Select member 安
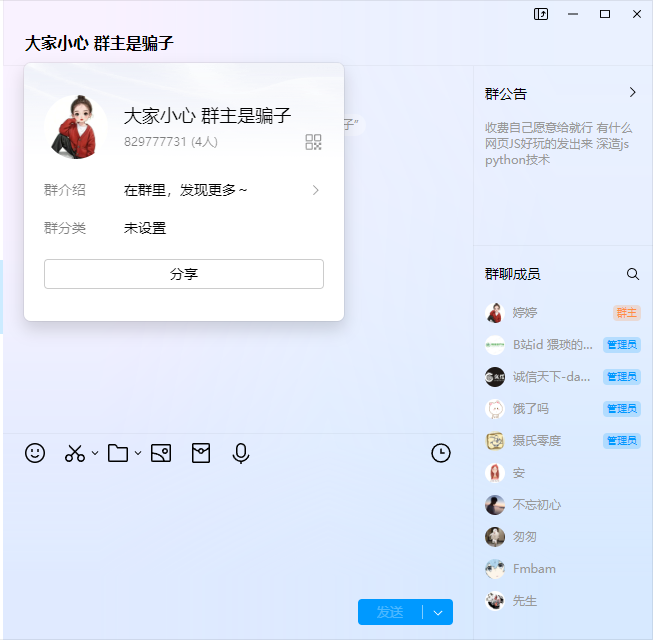The width and height of the screenshot is (653, 640). point(563,473)
